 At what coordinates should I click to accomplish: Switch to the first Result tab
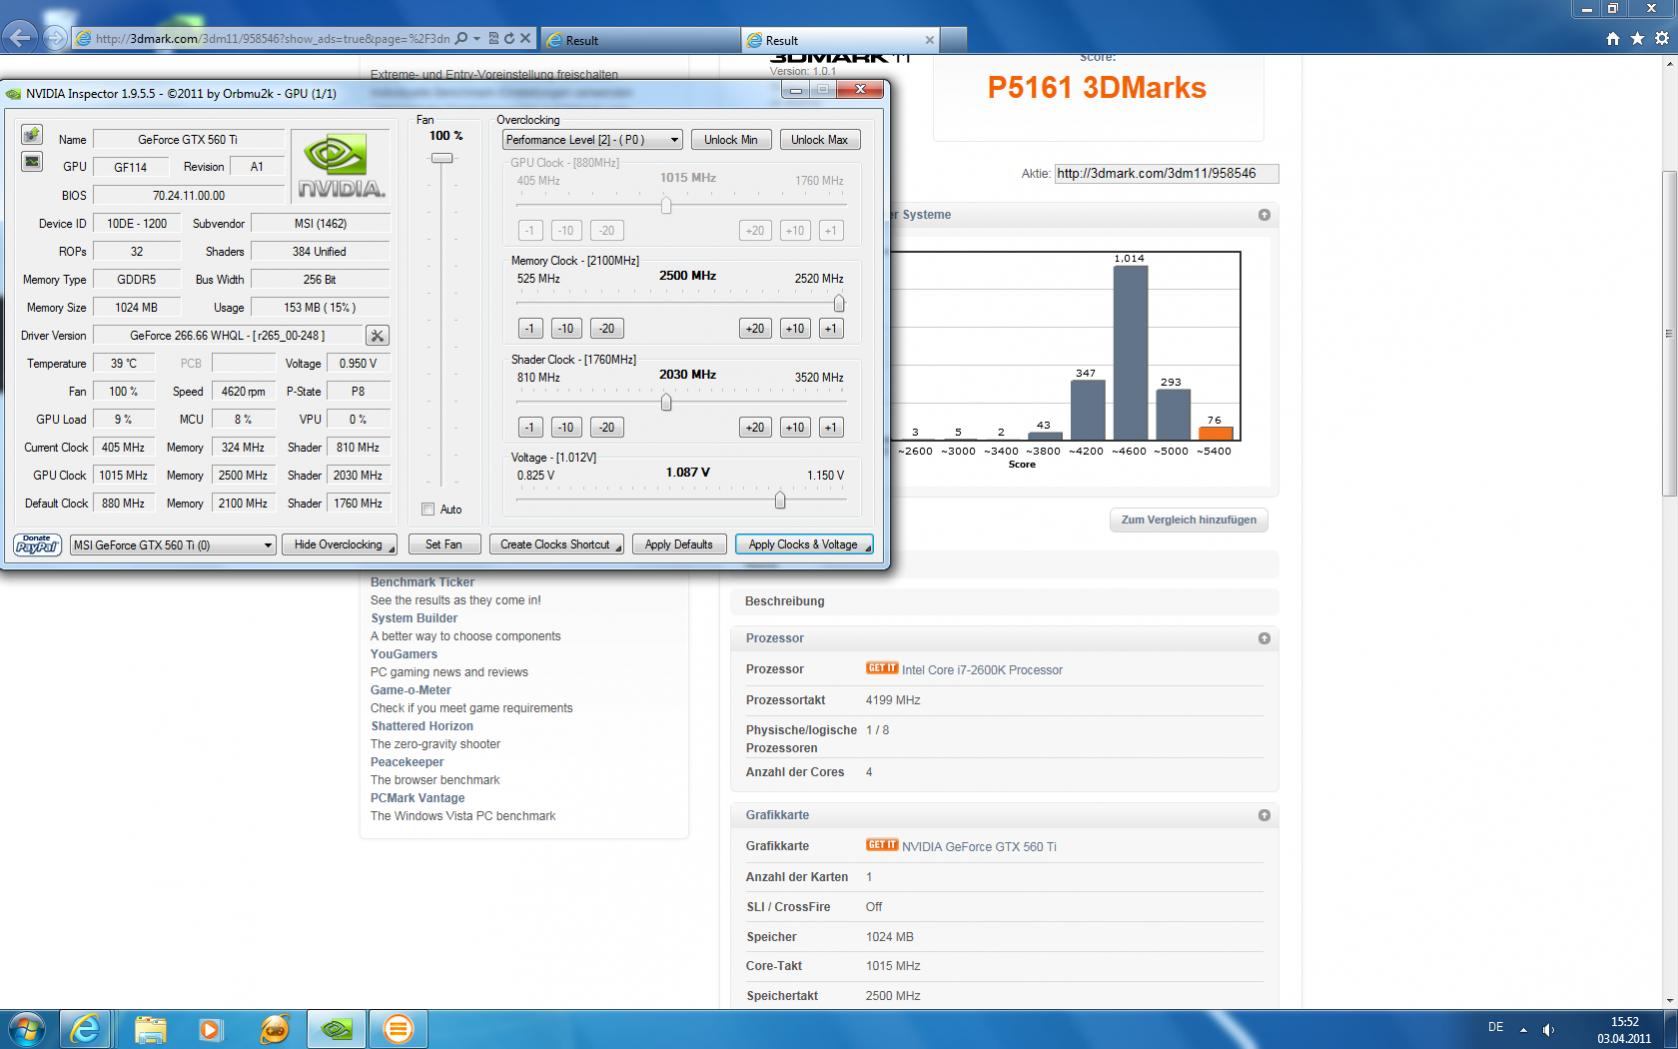(640, 40)
